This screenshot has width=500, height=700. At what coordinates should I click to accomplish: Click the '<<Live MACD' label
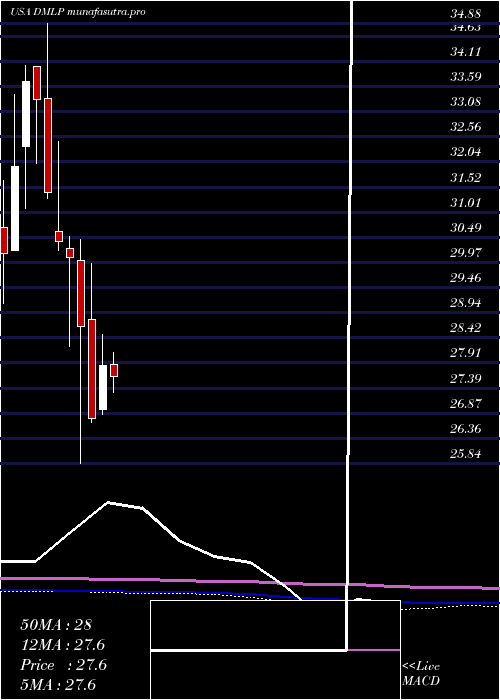pos(421,673)
